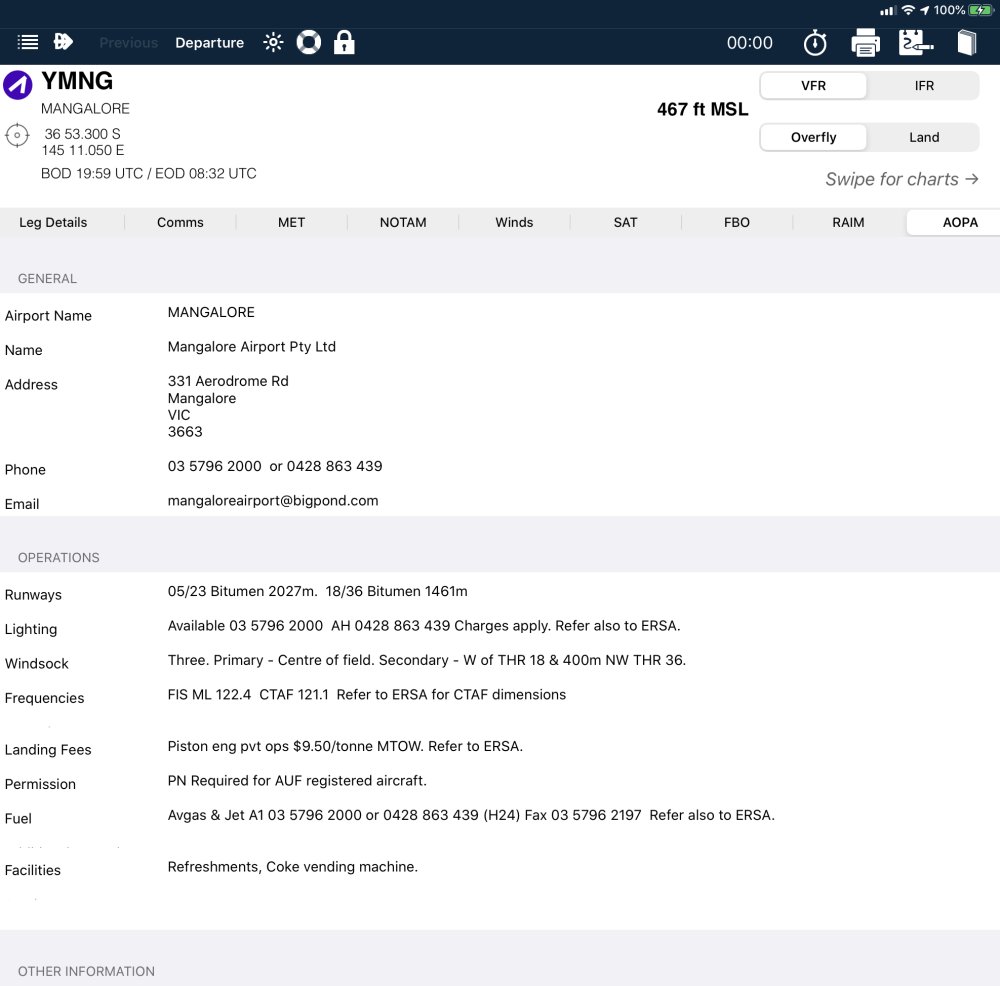This screenshot has width=1000, height=986.
Task: Tap the GENERAL section header
Action: pos(47,279)
